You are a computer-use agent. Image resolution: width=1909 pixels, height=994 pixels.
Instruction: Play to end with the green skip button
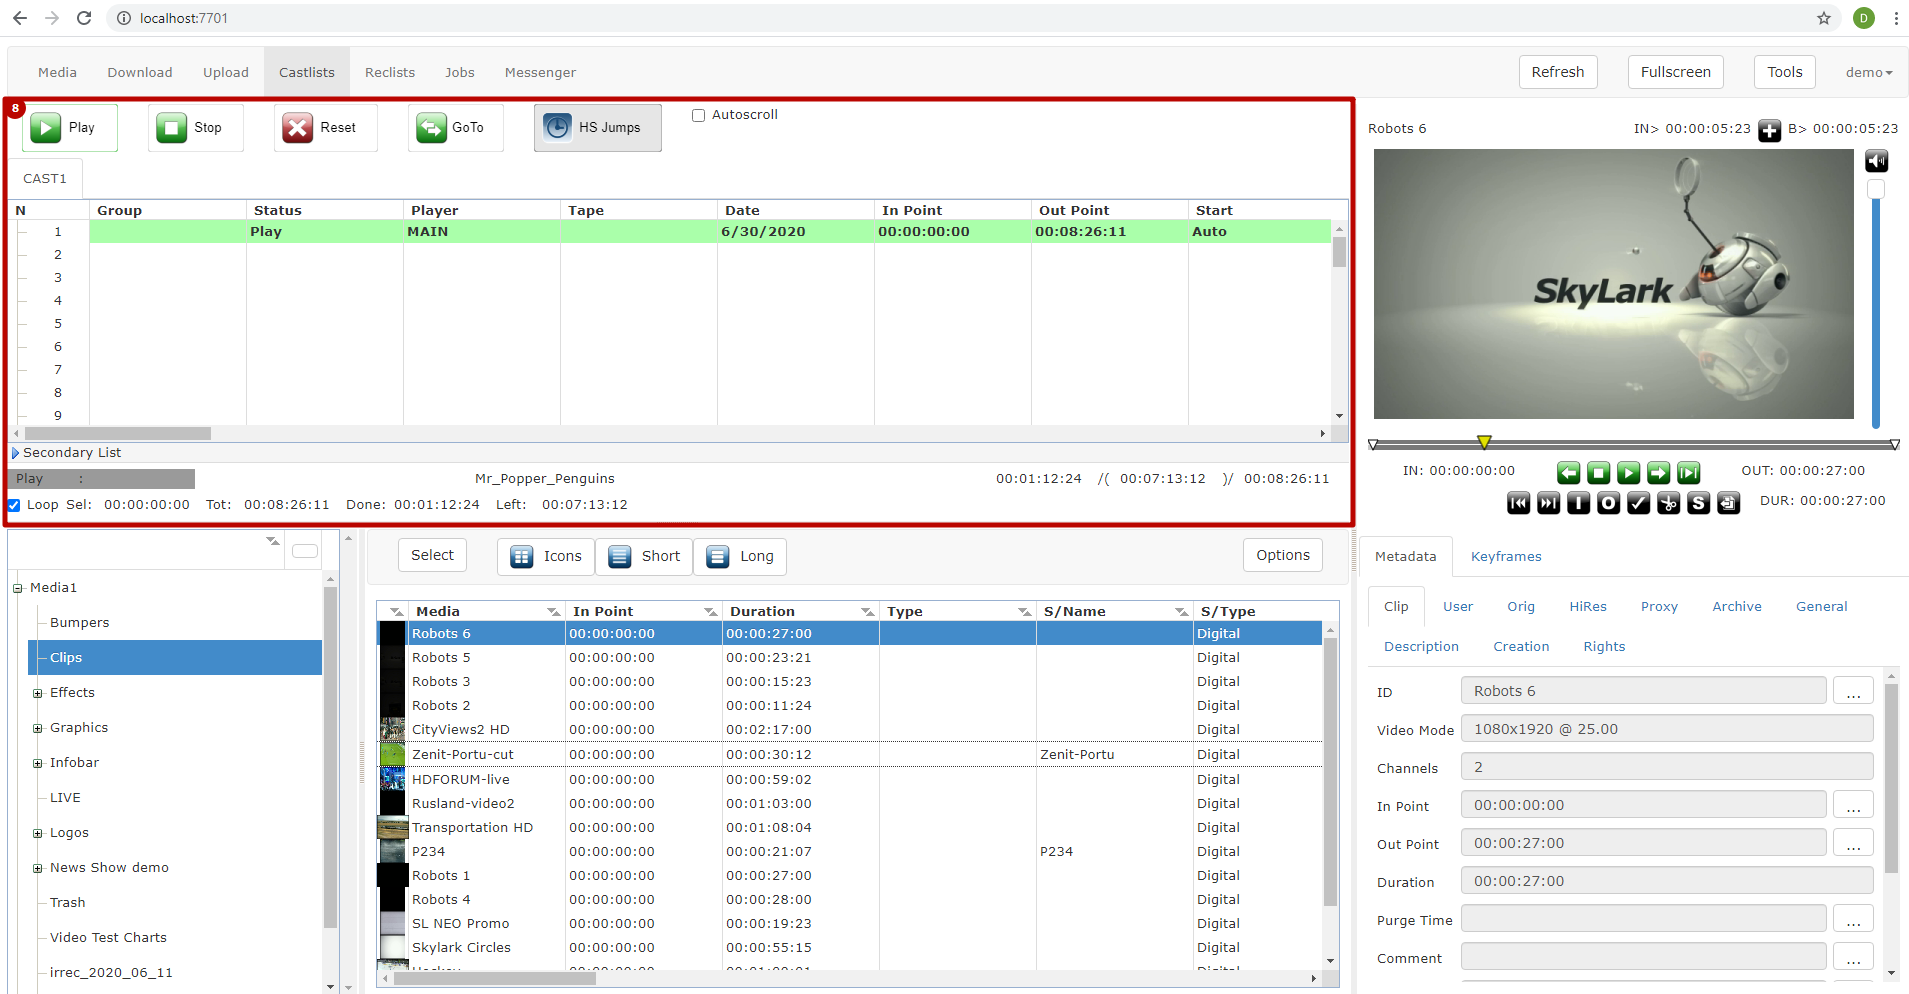pyautogui.click(x=1689, y=472)
